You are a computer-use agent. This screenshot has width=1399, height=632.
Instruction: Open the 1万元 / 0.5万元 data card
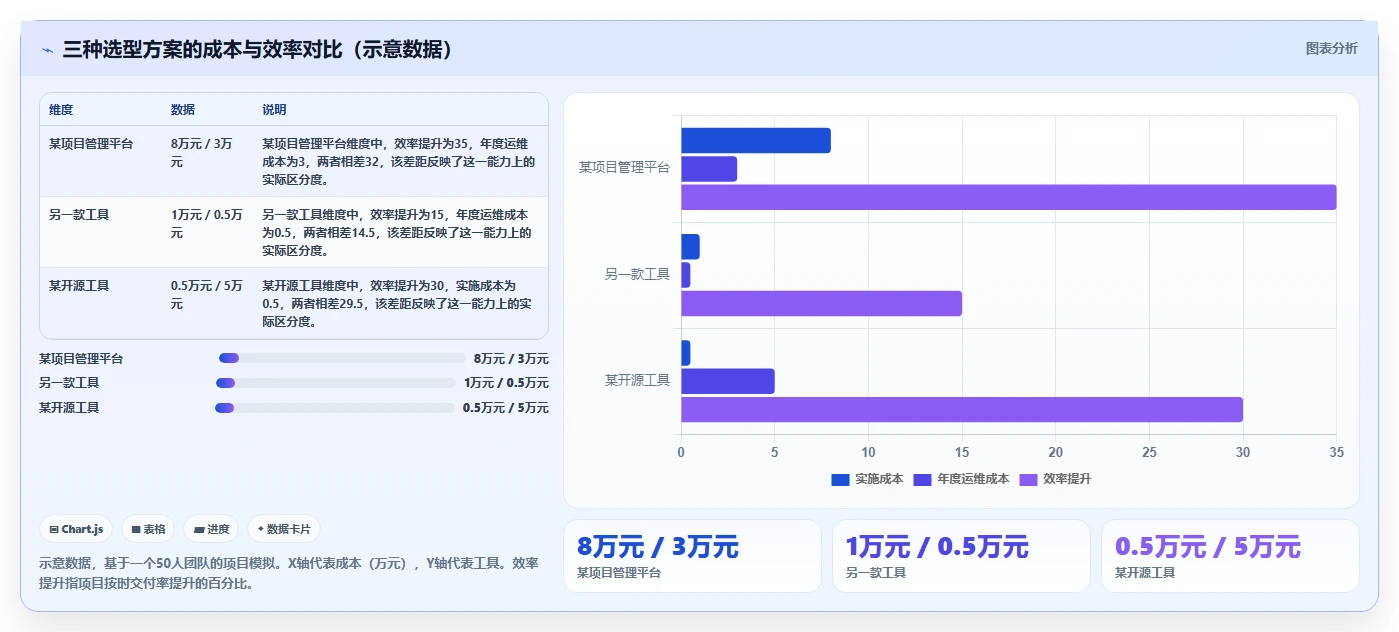pos(961,556)
